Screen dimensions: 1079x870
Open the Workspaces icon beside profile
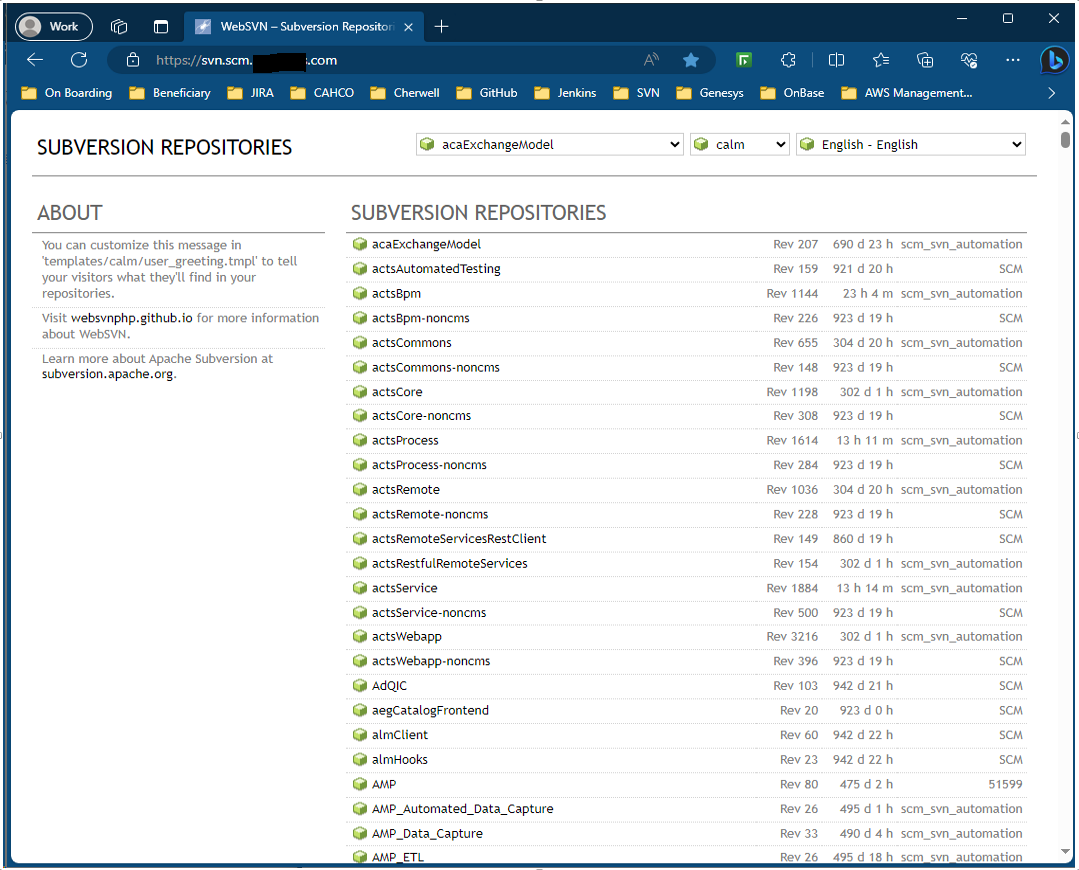[119, 26]
